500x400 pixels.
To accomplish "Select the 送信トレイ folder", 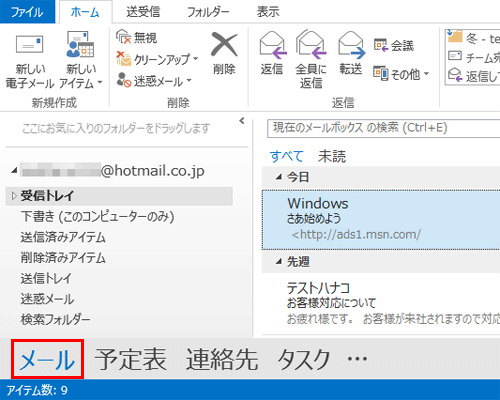I will click(46, 278).
